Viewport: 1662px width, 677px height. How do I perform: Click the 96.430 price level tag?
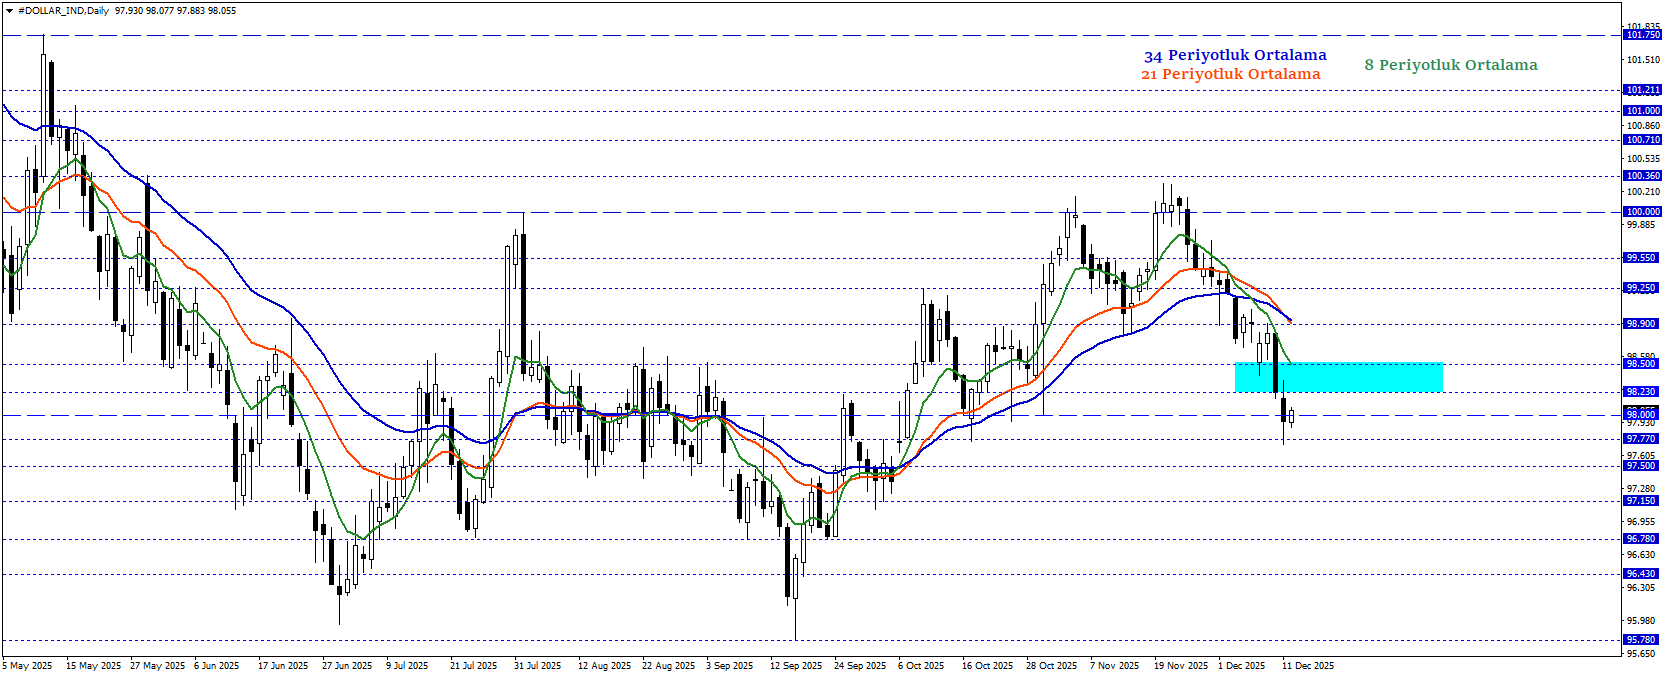point(1641,574)
